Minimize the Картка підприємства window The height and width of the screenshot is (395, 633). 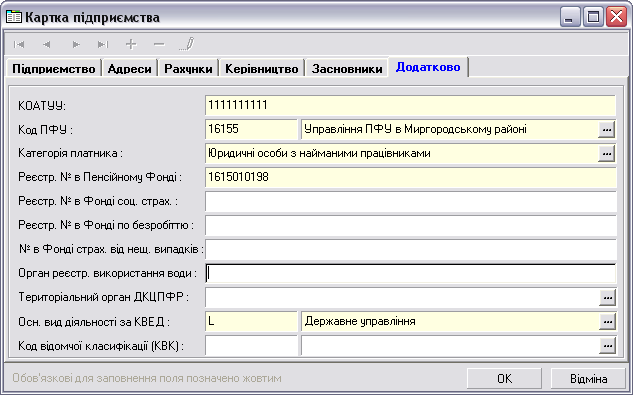570,17
